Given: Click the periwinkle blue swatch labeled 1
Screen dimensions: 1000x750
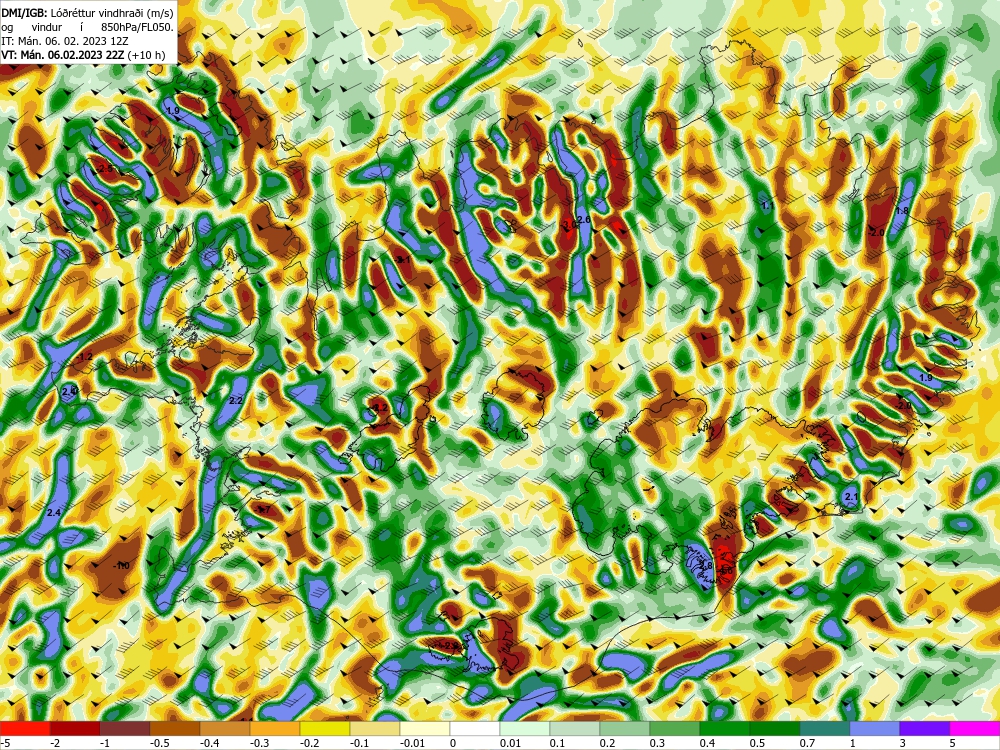Looking at the screenshot, I should pos(875,728).
